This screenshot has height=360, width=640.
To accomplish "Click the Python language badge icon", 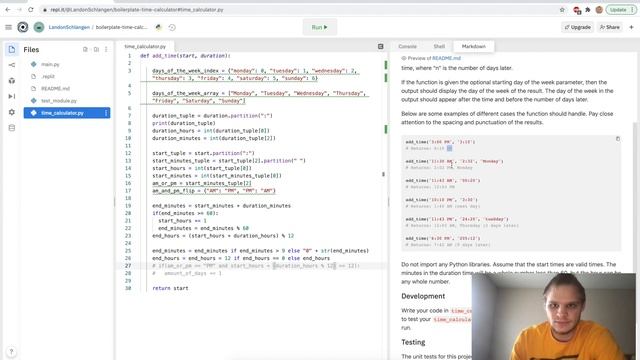I will (x=158, y=27).
